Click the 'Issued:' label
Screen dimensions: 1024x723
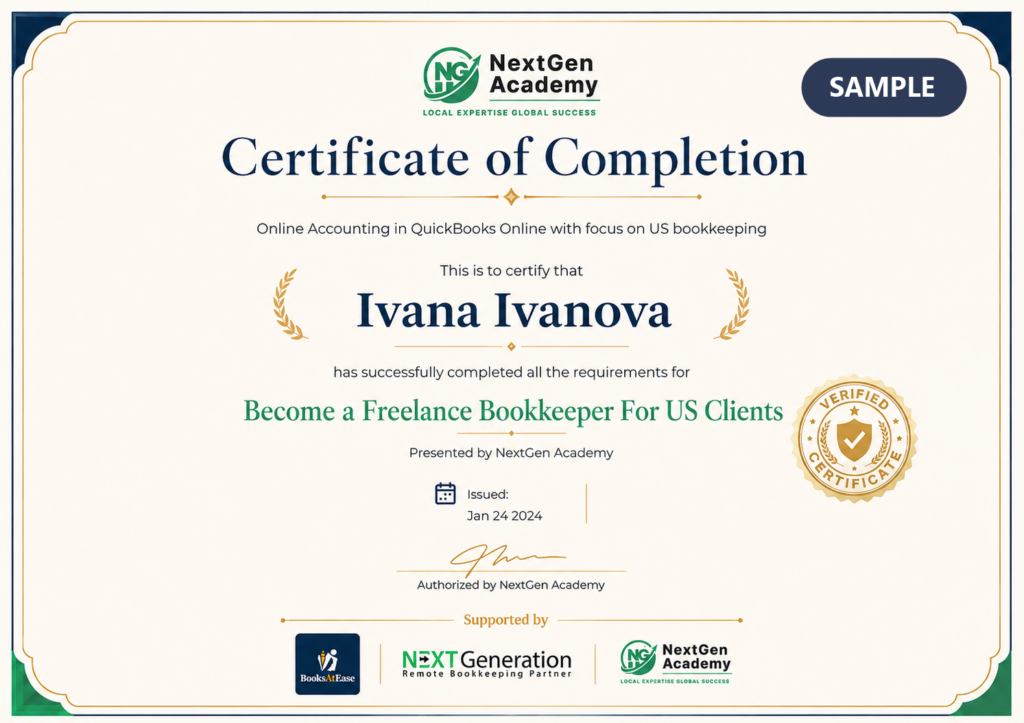(x=488, y=494)
